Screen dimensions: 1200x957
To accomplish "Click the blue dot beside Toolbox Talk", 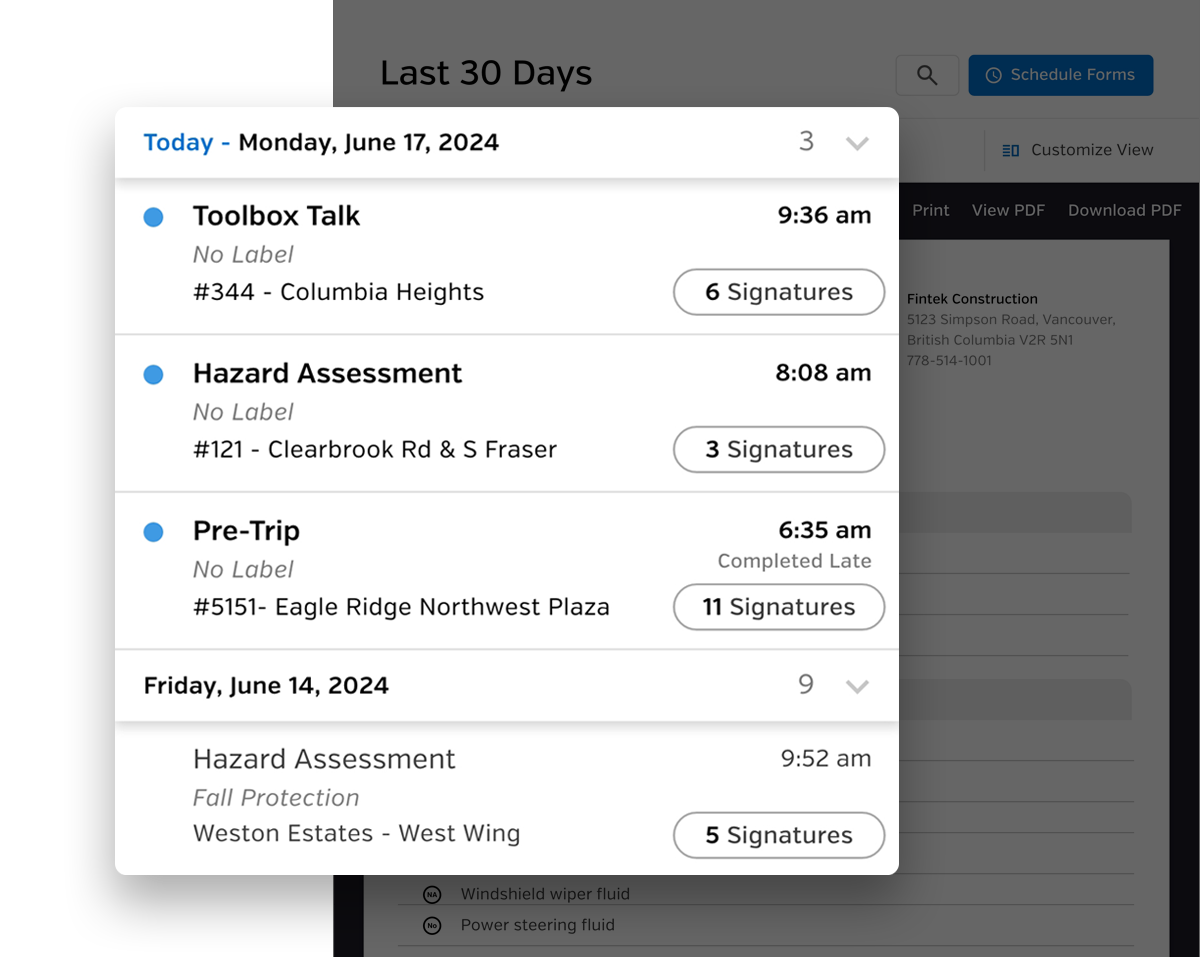I will (x=153, y=217).
